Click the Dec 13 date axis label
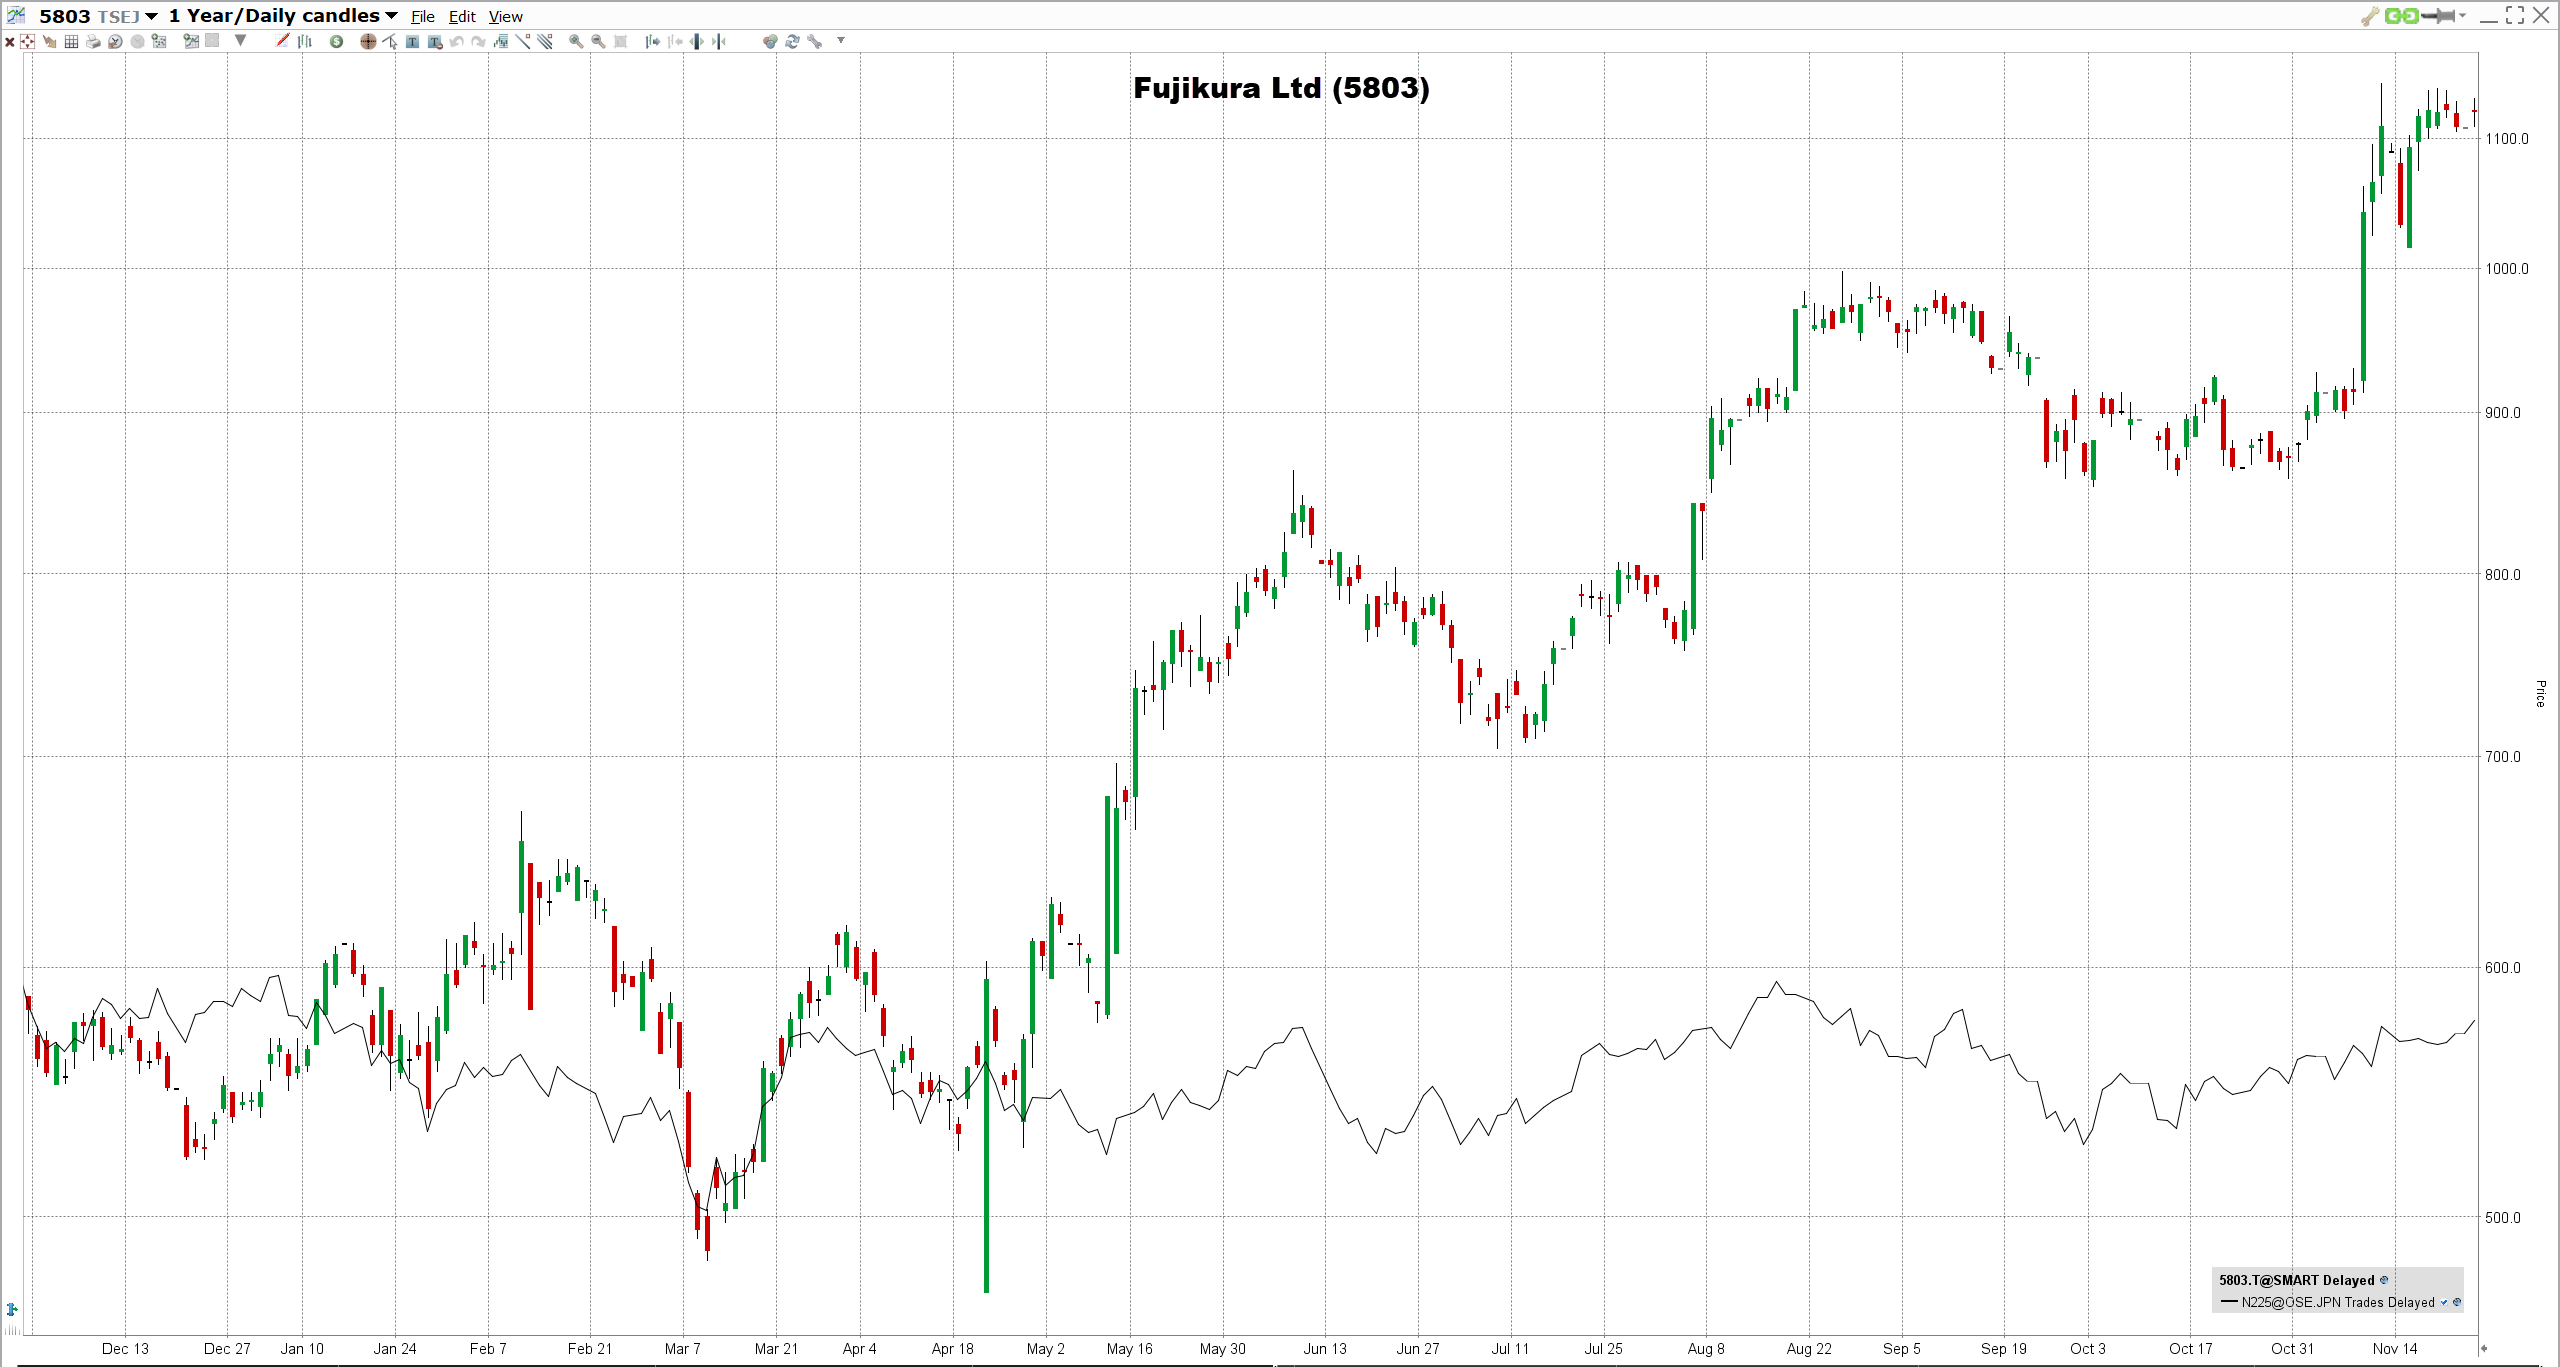This screenshot has height=1367, width=2560. click(x=125, y=1348)
